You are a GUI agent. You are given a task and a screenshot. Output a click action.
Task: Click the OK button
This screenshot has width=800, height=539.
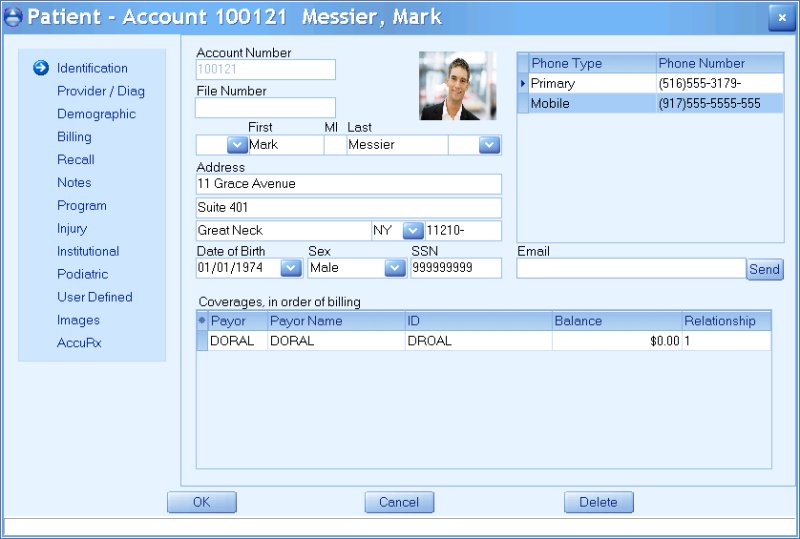[x=202, y=502]
